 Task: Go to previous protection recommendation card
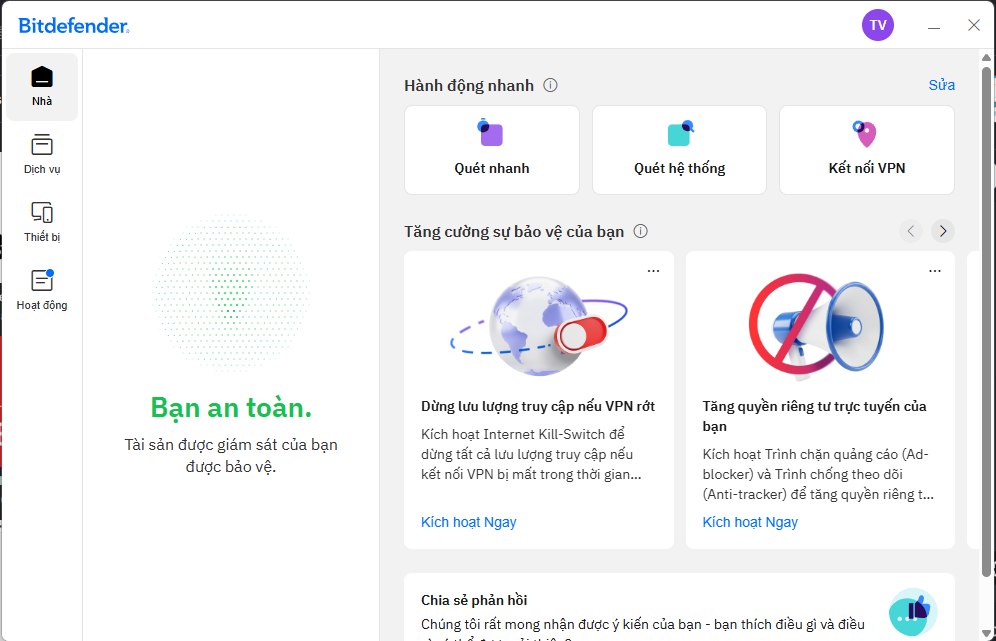911,231
